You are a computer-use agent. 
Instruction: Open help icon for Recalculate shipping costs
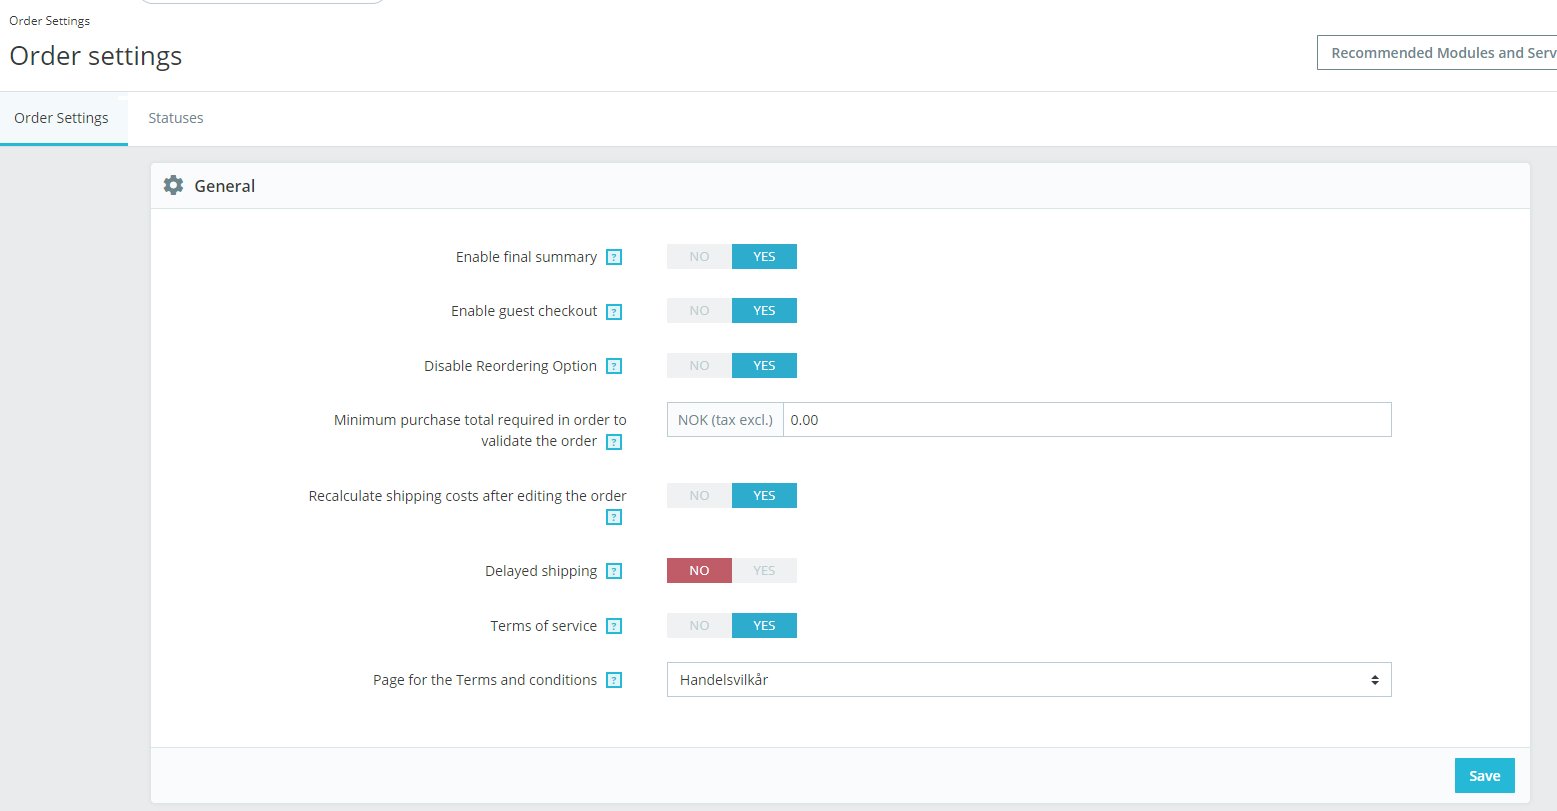pyautogui.click(x=614, y=517)
